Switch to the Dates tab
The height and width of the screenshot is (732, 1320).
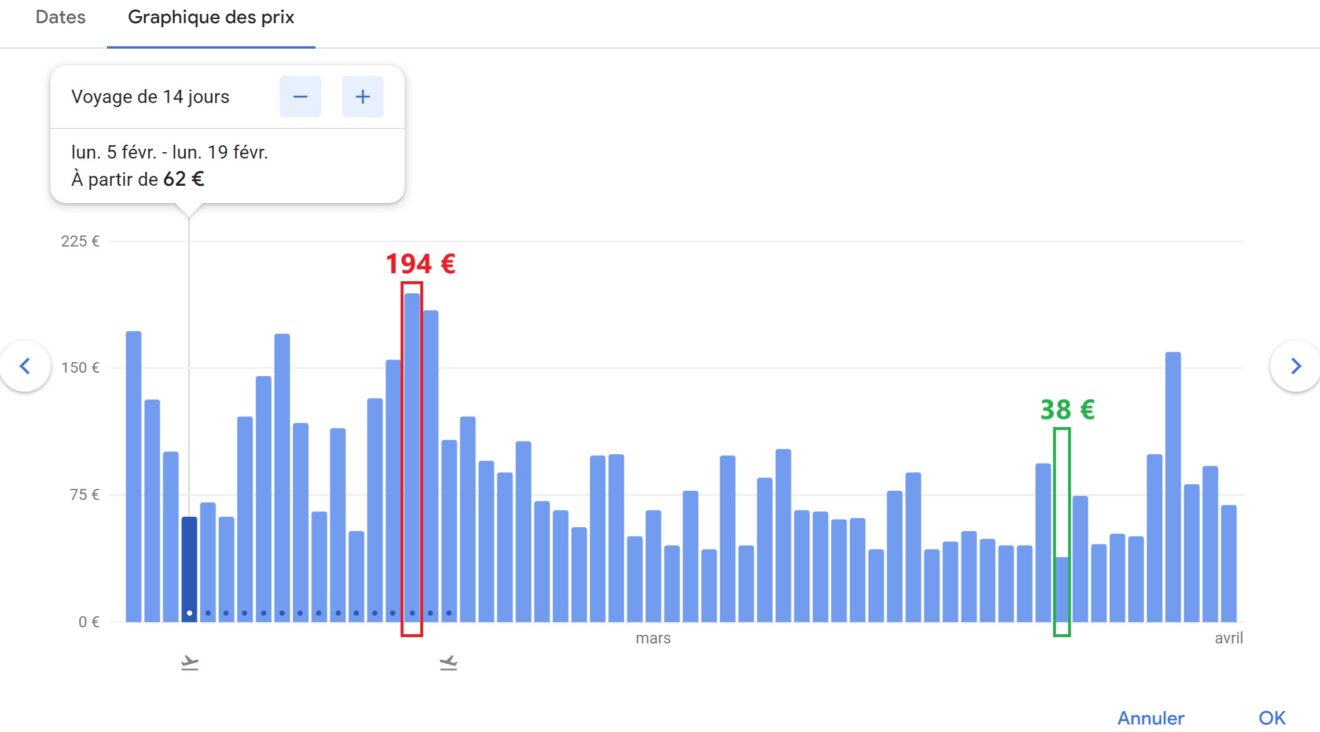tap(60, 18)
